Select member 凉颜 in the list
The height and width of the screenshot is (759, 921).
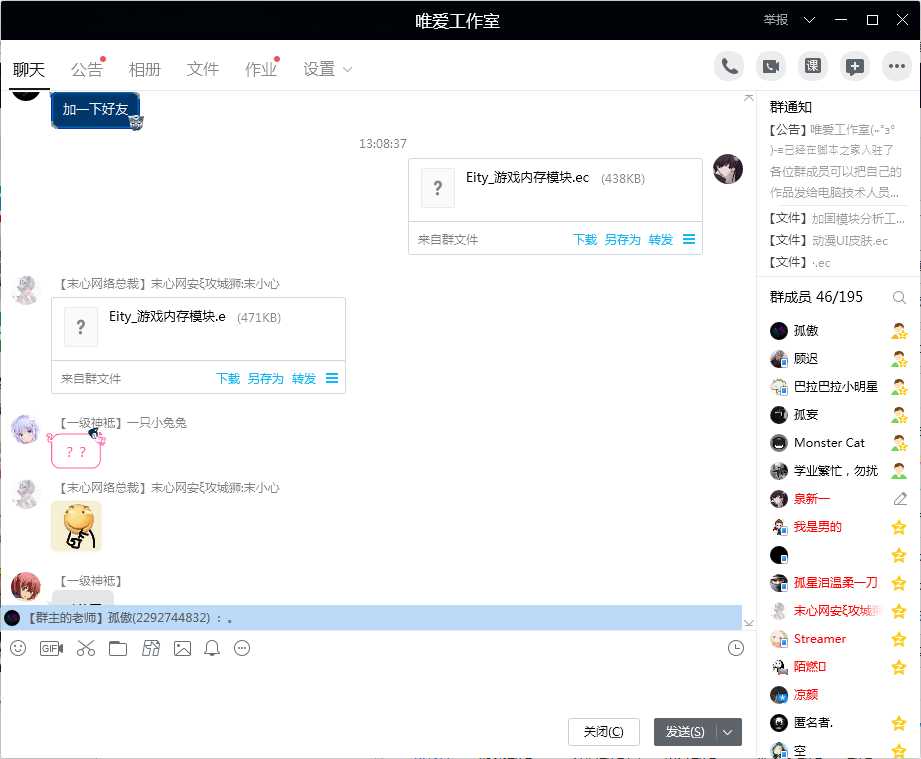(838, 694)
